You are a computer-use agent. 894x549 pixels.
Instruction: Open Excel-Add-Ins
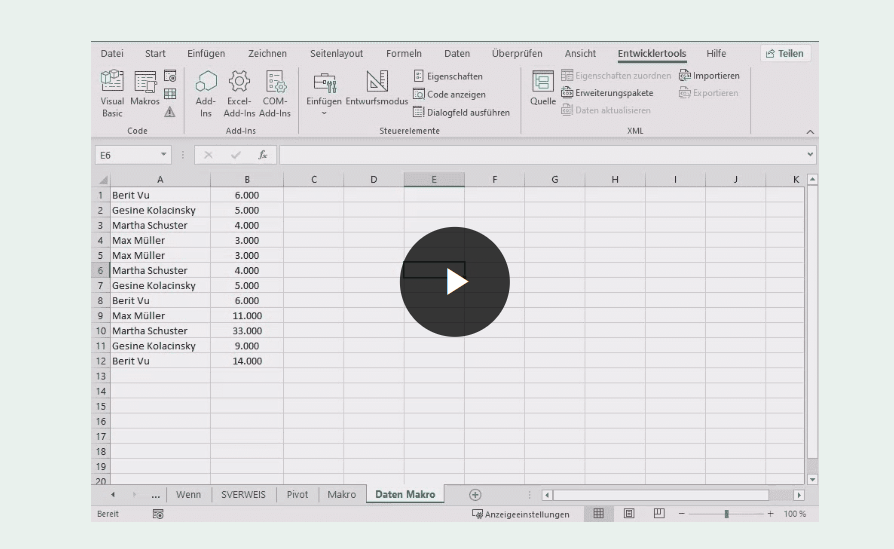pos(239,93)
